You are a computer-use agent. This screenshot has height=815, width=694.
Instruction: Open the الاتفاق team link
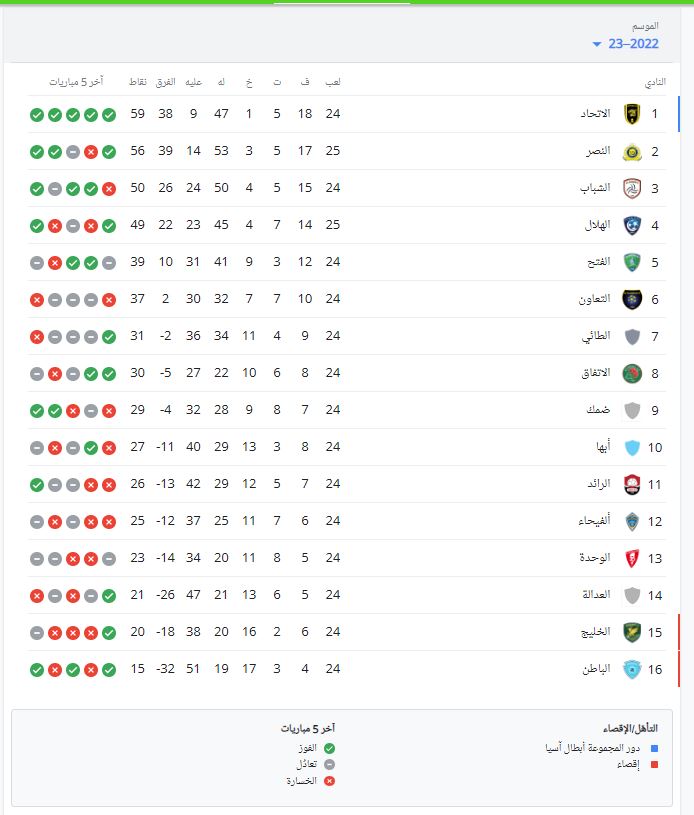pos(597,373)
